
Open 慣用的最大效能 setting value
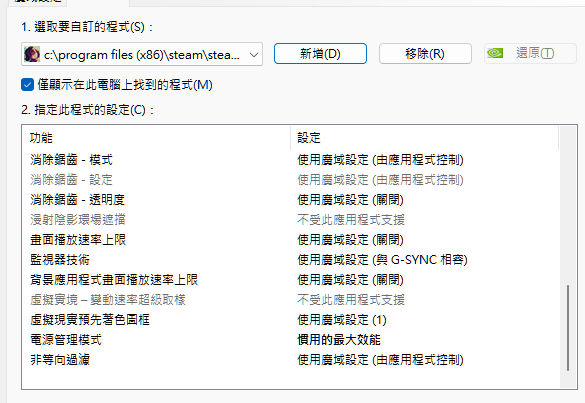[339, 340]
